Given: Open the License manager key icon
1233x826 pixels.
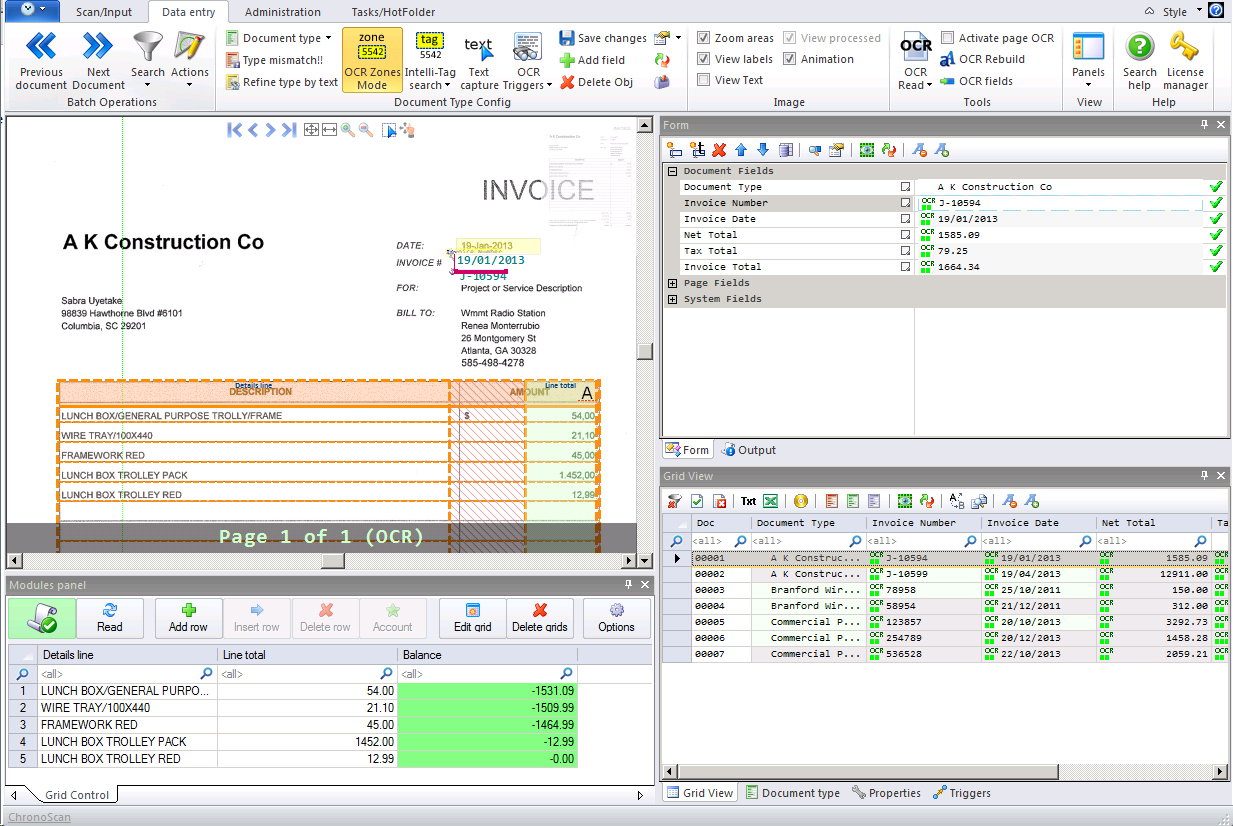Looking at the screenshot, I should click(x=1185, y=47).
